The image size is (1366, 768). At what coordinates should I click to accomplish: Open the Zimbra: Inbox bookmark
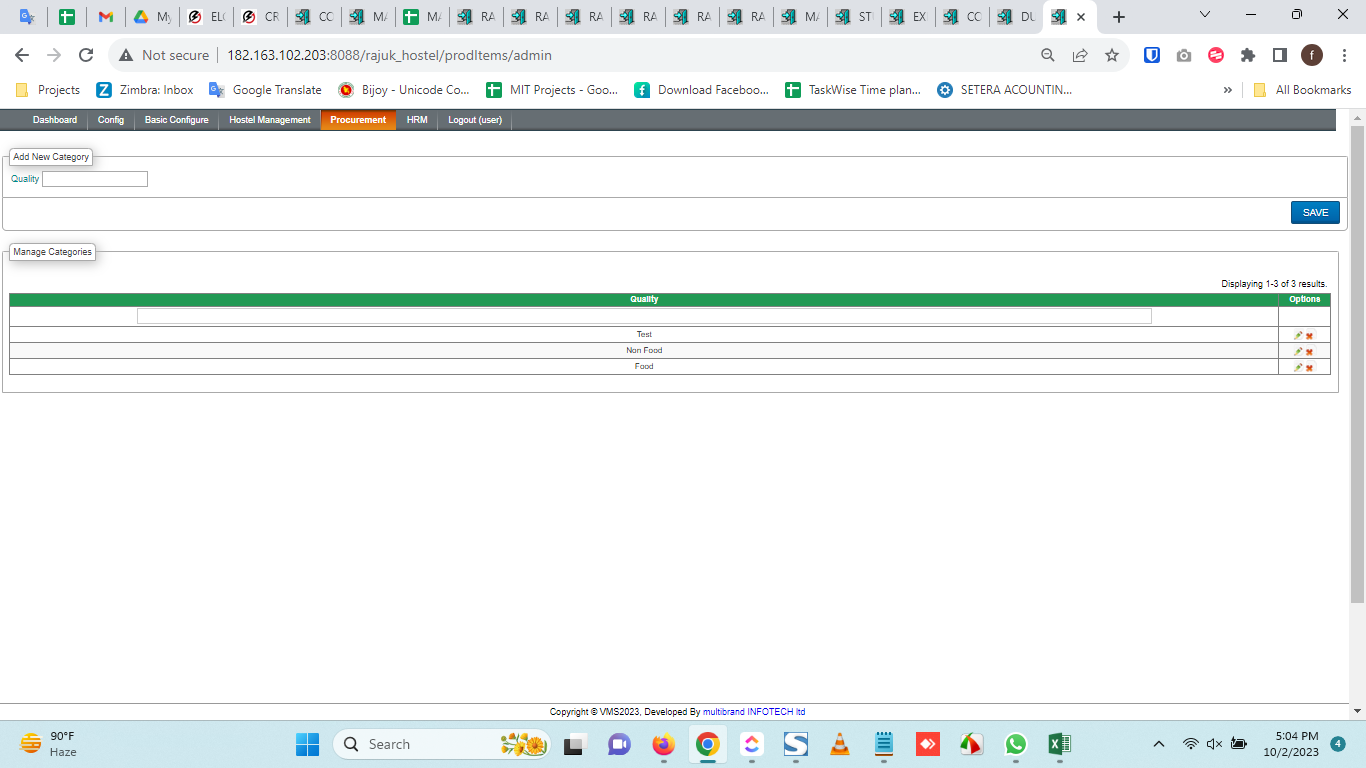point(145,90)
